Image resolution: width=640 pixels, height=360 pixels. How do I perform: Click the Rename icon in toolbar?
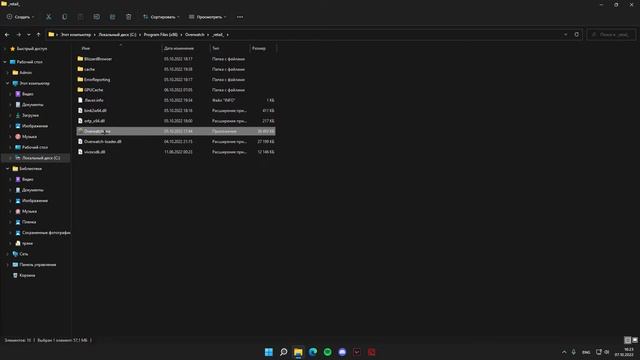coord(96,17)
